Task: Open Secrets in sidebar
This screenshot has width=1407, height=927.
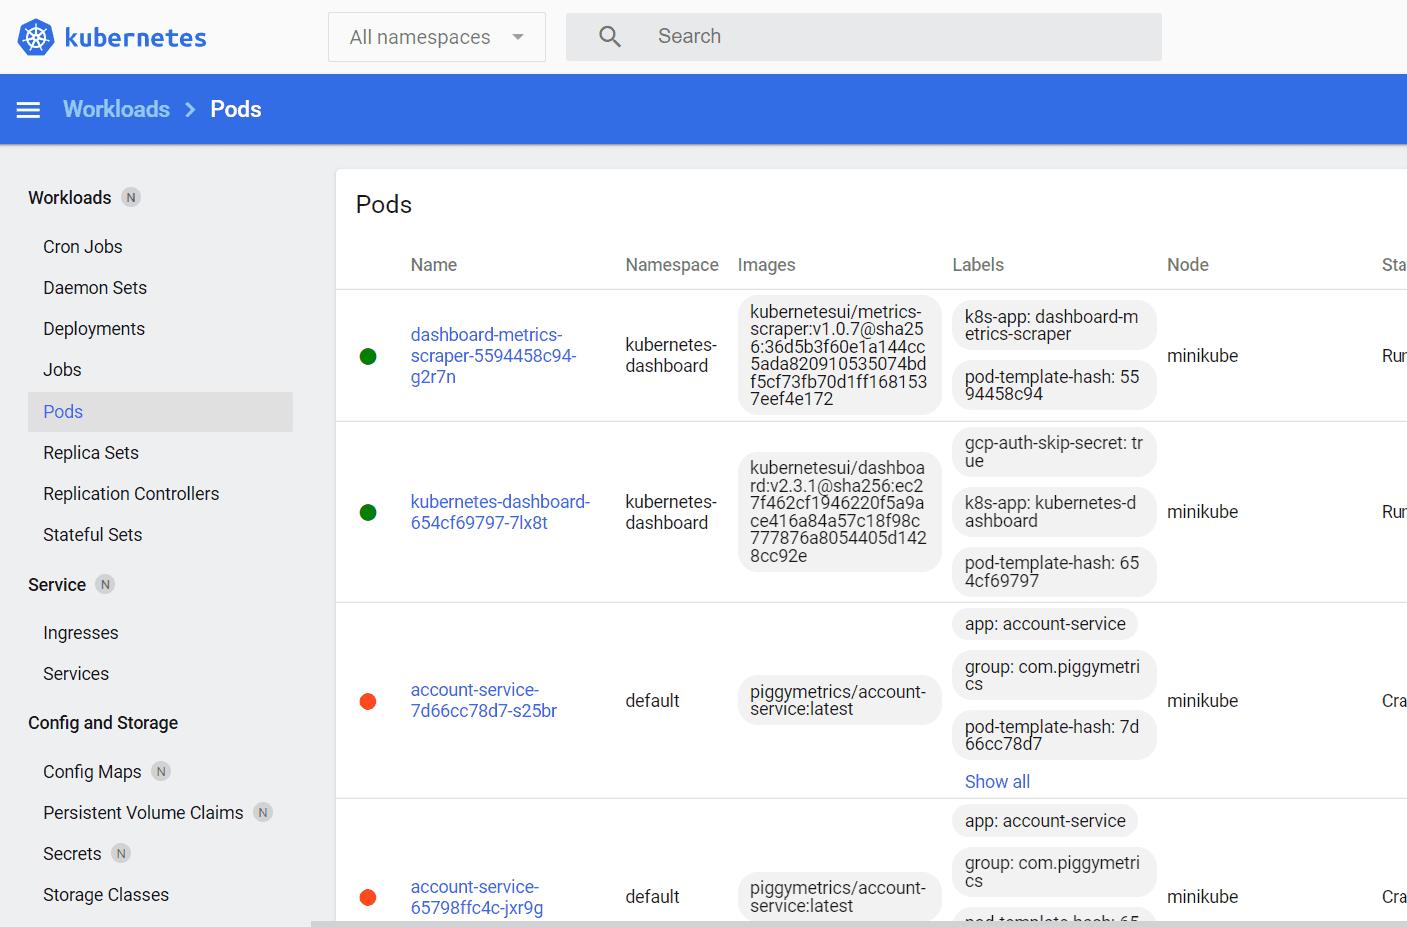Action: coord(72,854)
